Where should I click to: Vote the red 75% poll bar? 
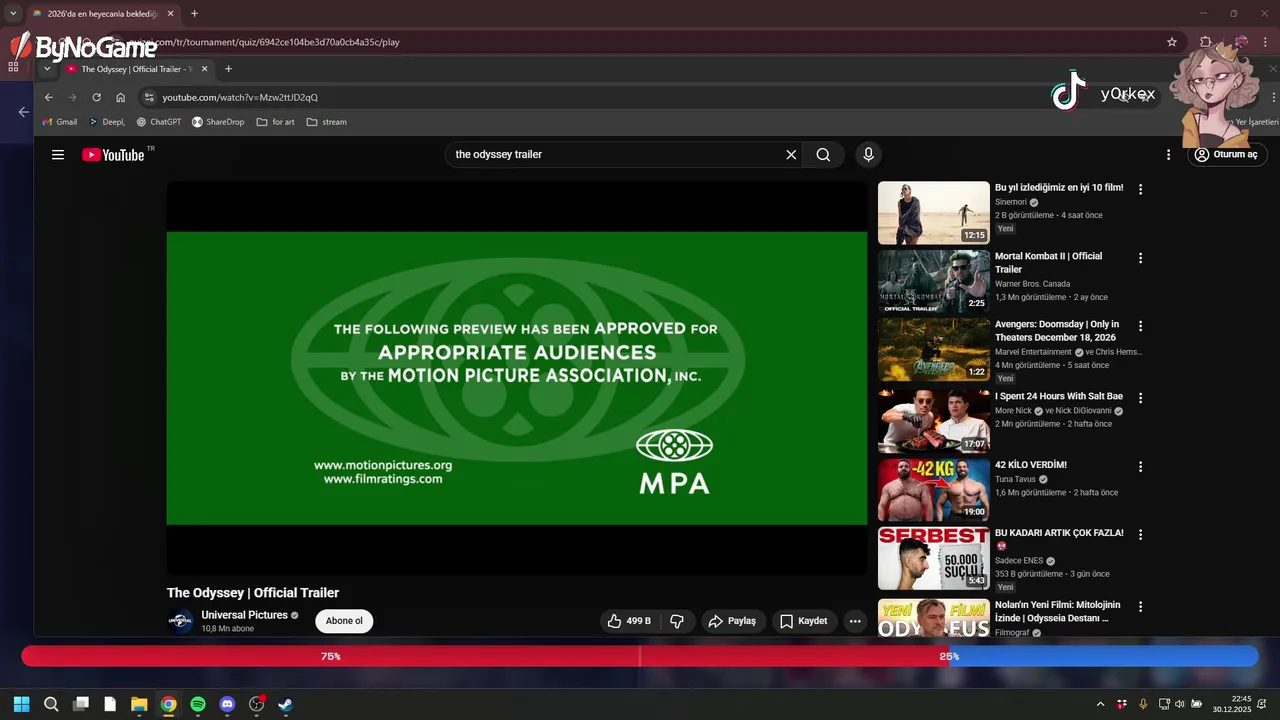click(x=330, y=656)
